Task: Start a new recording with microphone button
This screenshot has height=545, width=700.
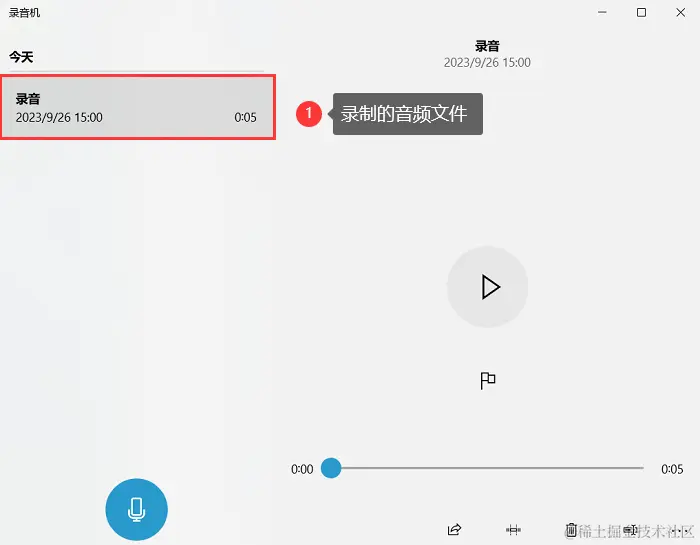Action: pos(137,509)
